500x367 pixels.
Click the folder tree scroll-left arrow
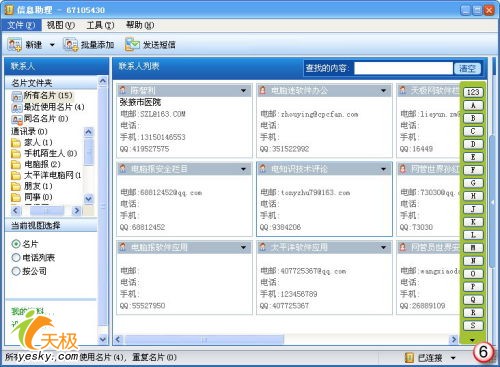coord(16,211)
